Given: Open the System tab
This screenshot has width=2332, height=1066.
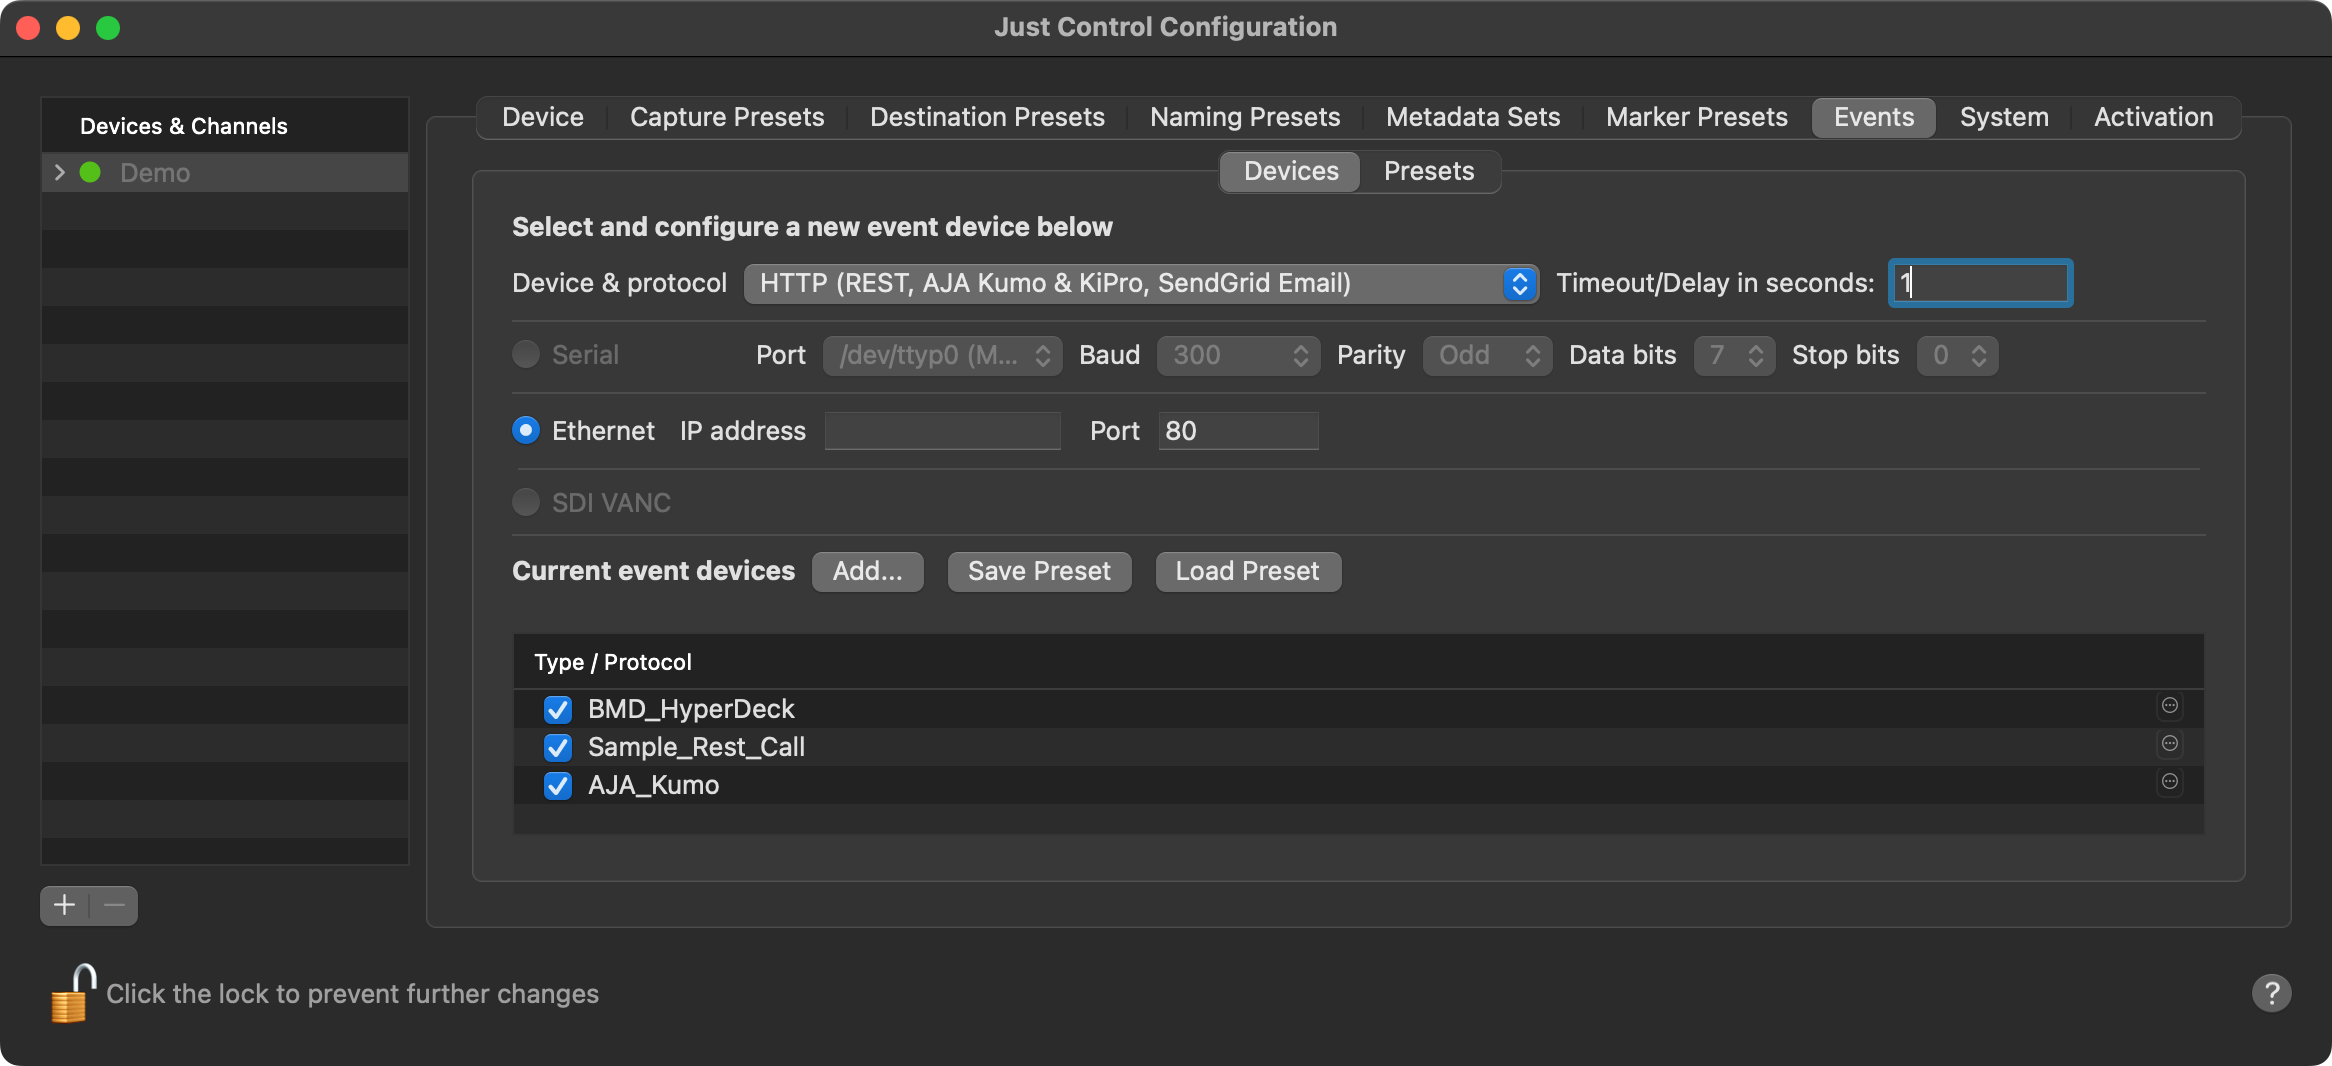Looking at the screenshot, I should [x=2004, y=117].
